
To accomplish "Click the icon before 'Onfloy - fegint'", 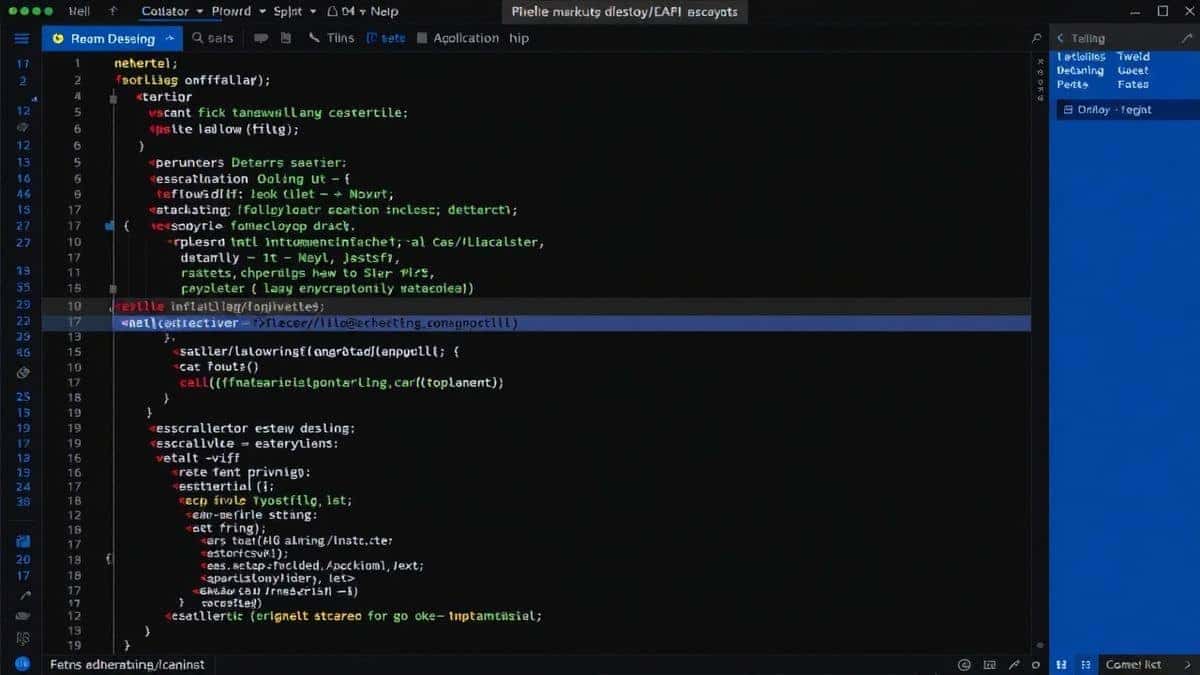I will tap(1069, 110).
